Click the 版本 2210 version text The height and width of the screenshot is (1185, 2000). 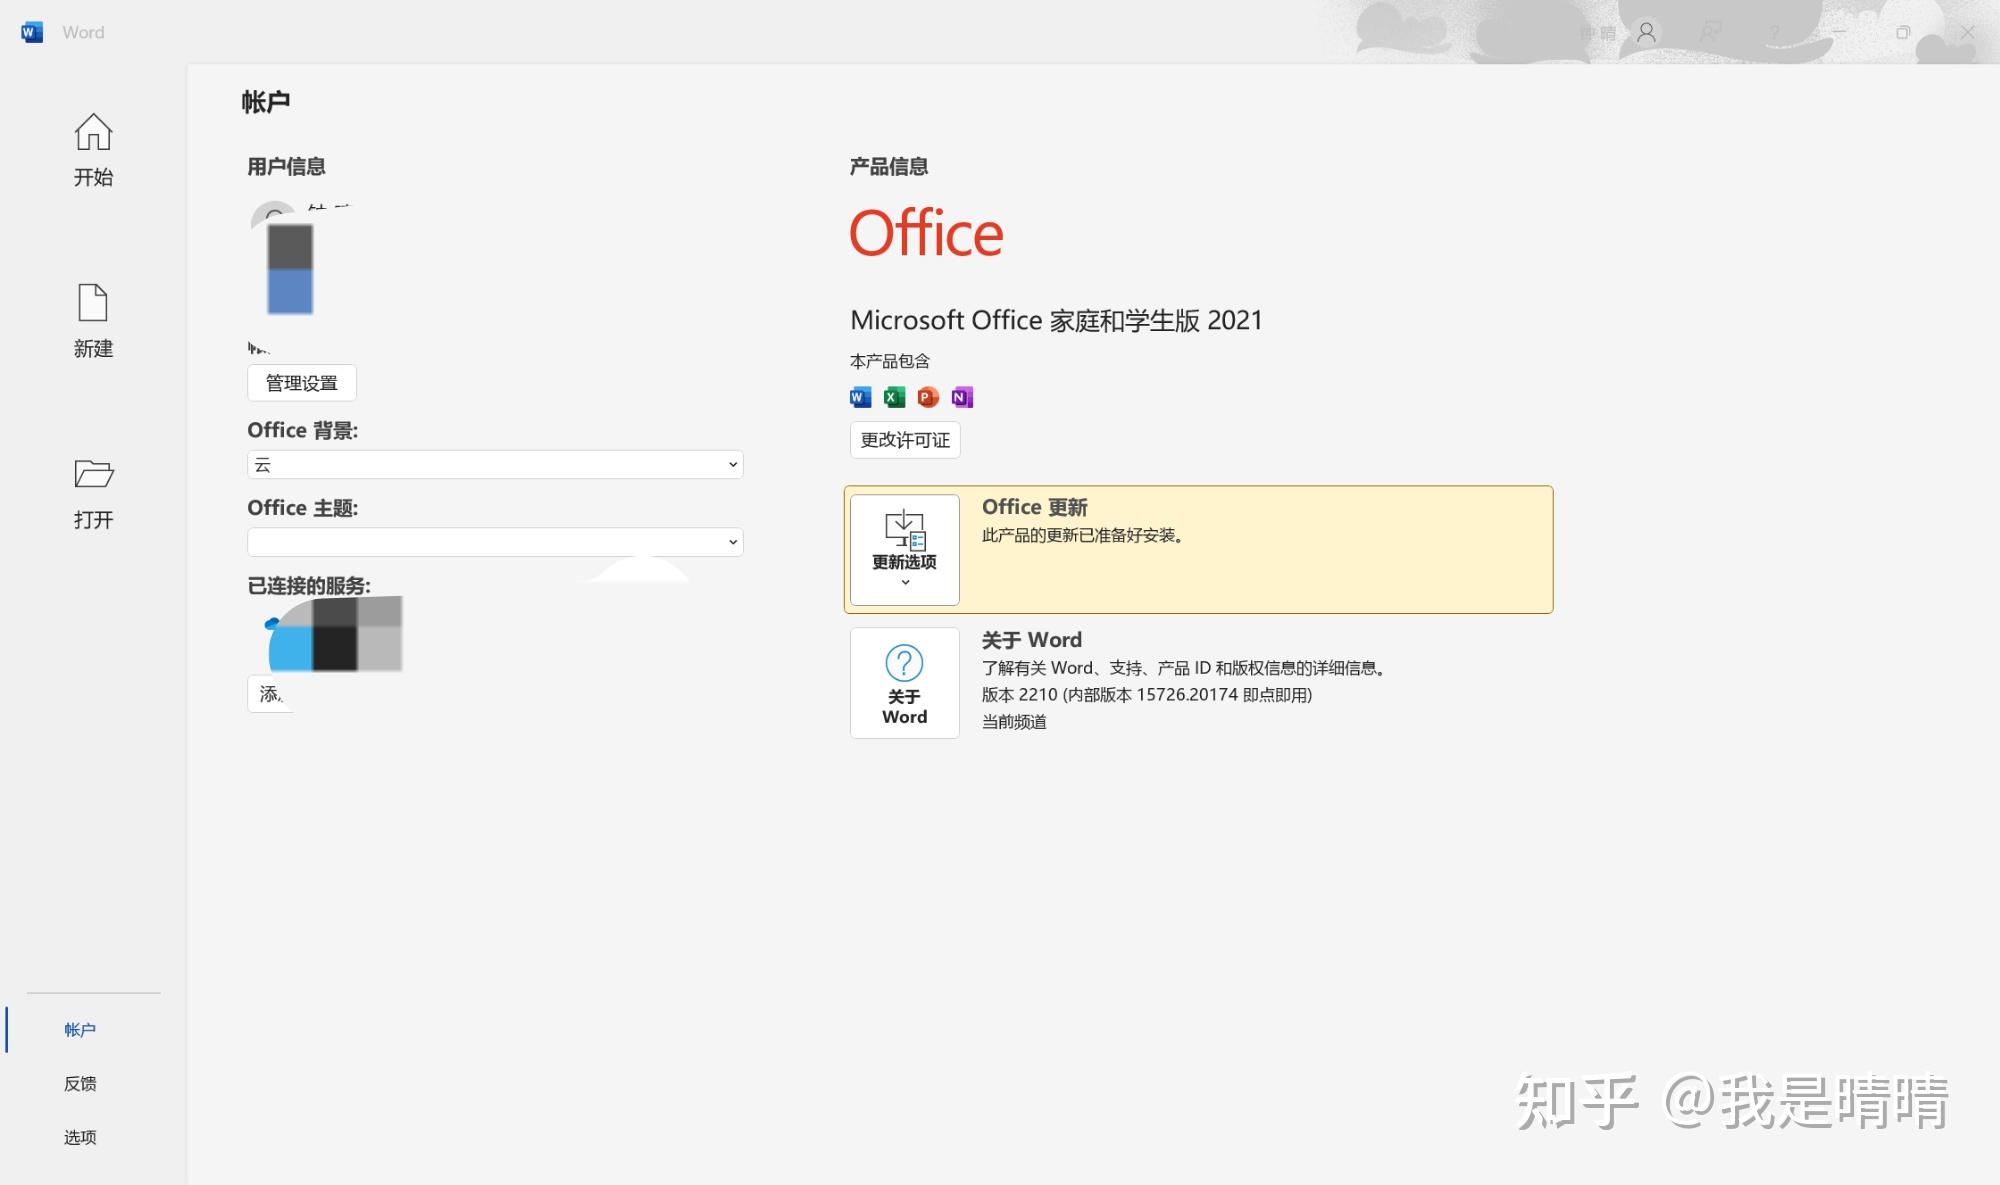(1147, 695)
